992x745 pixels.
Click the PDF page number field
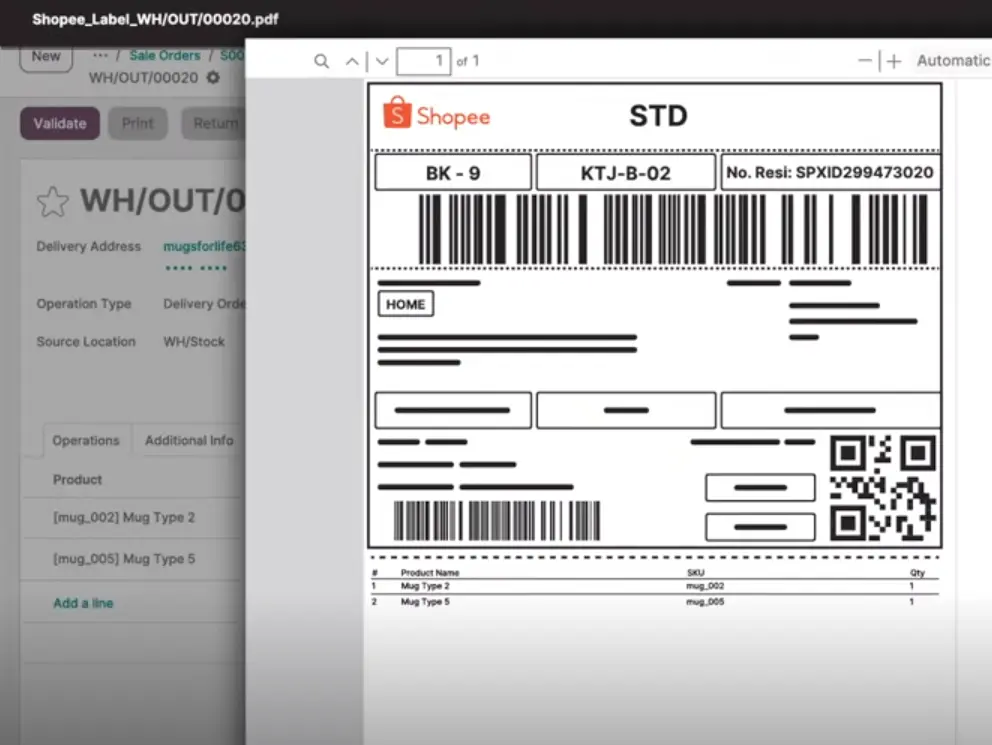click(423, 61)
